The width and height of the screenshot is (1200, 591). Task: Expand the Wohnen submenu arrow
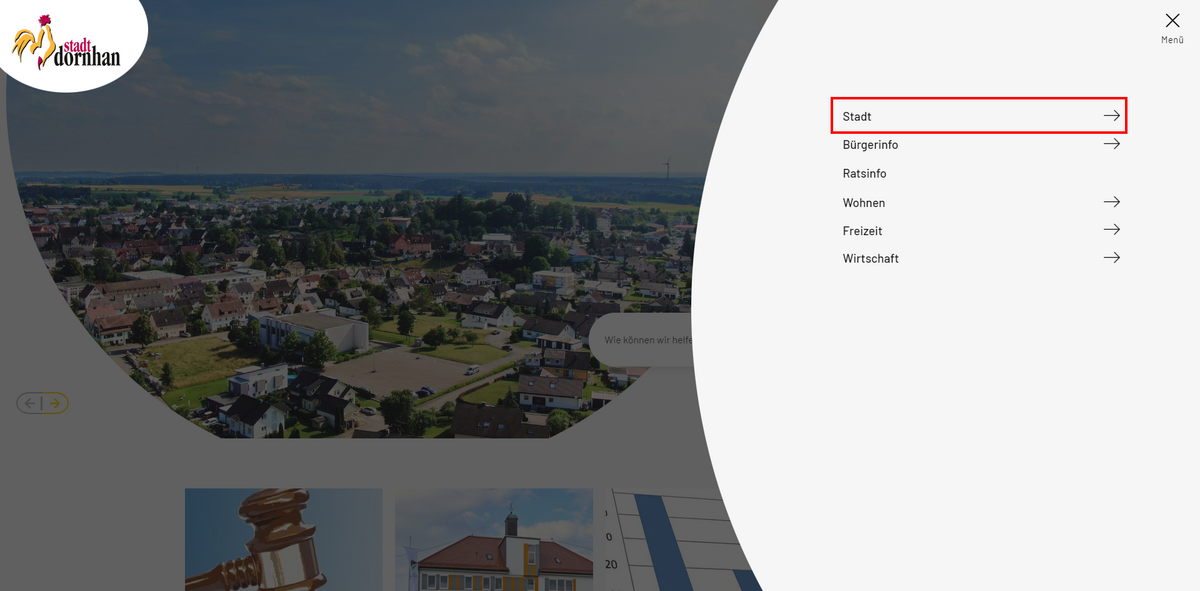pyautogui.click(x=1111, y=202)
